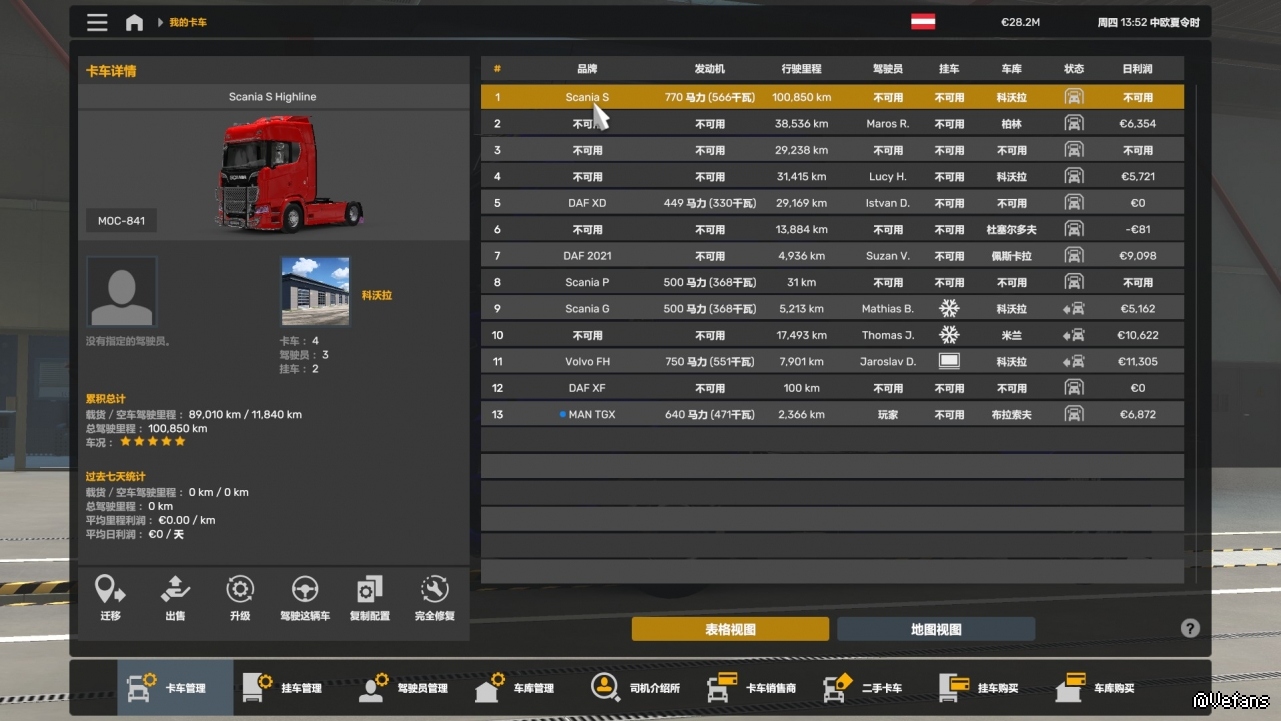1281x721 pixels.
Task: Click the snowflake trailer icon for Mathias B.
Action: (949, 309)
